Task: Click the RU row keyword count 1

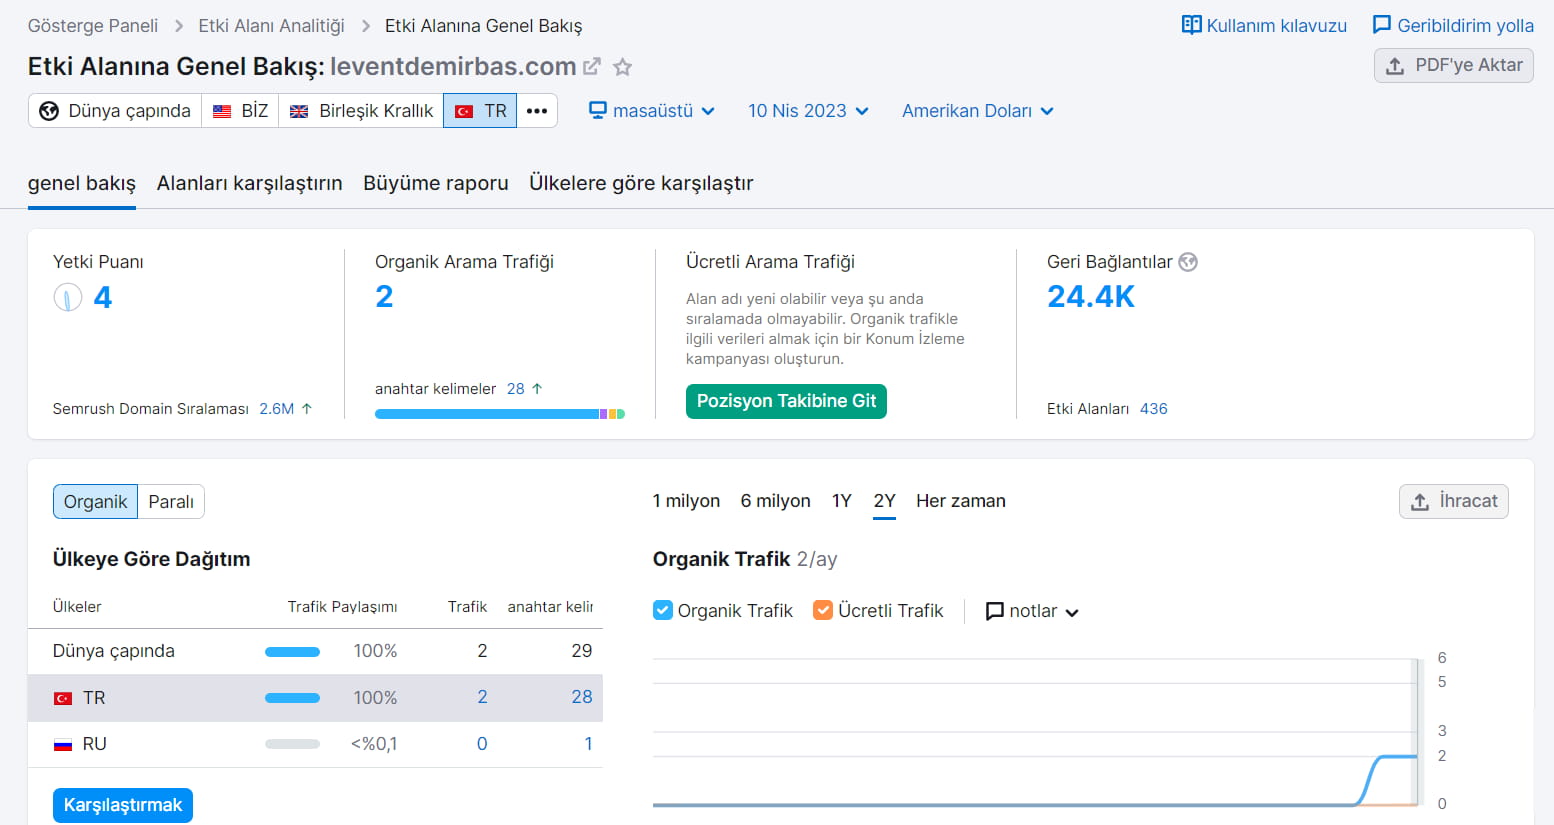Action: click(x=588, y=743)
